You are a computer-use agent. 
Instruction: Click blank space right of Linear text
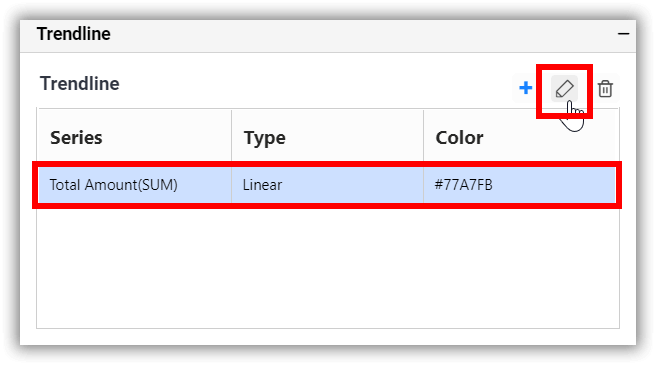point(353,185)
